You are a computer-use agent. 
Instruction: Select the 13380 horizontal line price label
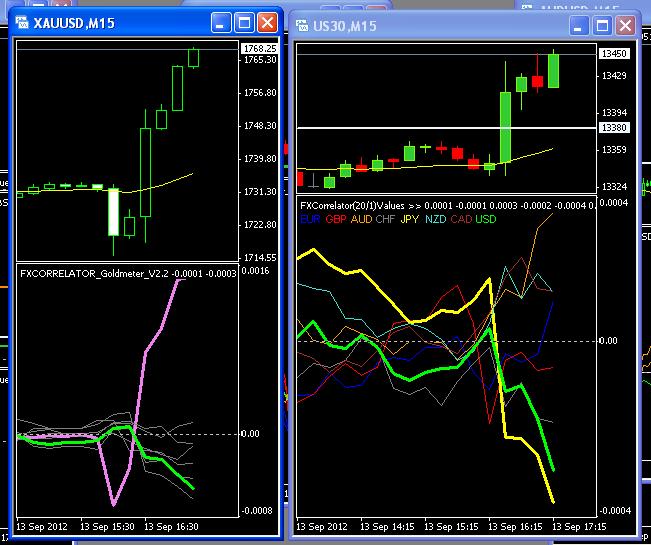click(614, 128)
